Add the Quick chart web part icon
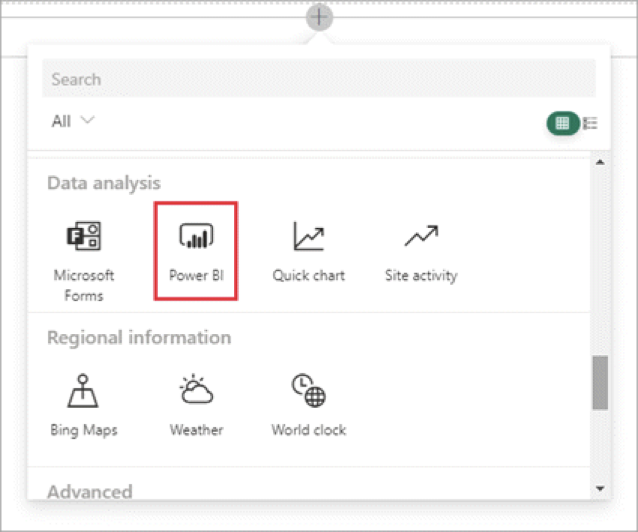The image size is (638, 532). point(308,237)
